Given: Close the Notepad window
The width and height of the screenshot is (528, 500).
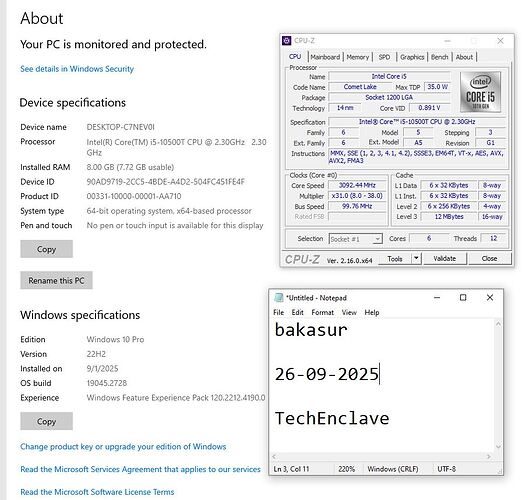Looking at the screenshot, I should tap(490, 298).
